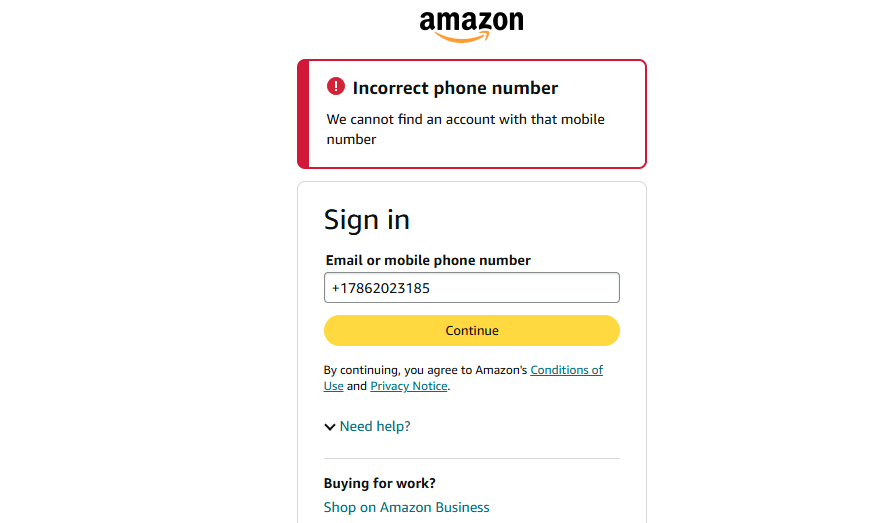894x523 pixels.
Task: Click the cannot find account error message
Action: (465, 129)
